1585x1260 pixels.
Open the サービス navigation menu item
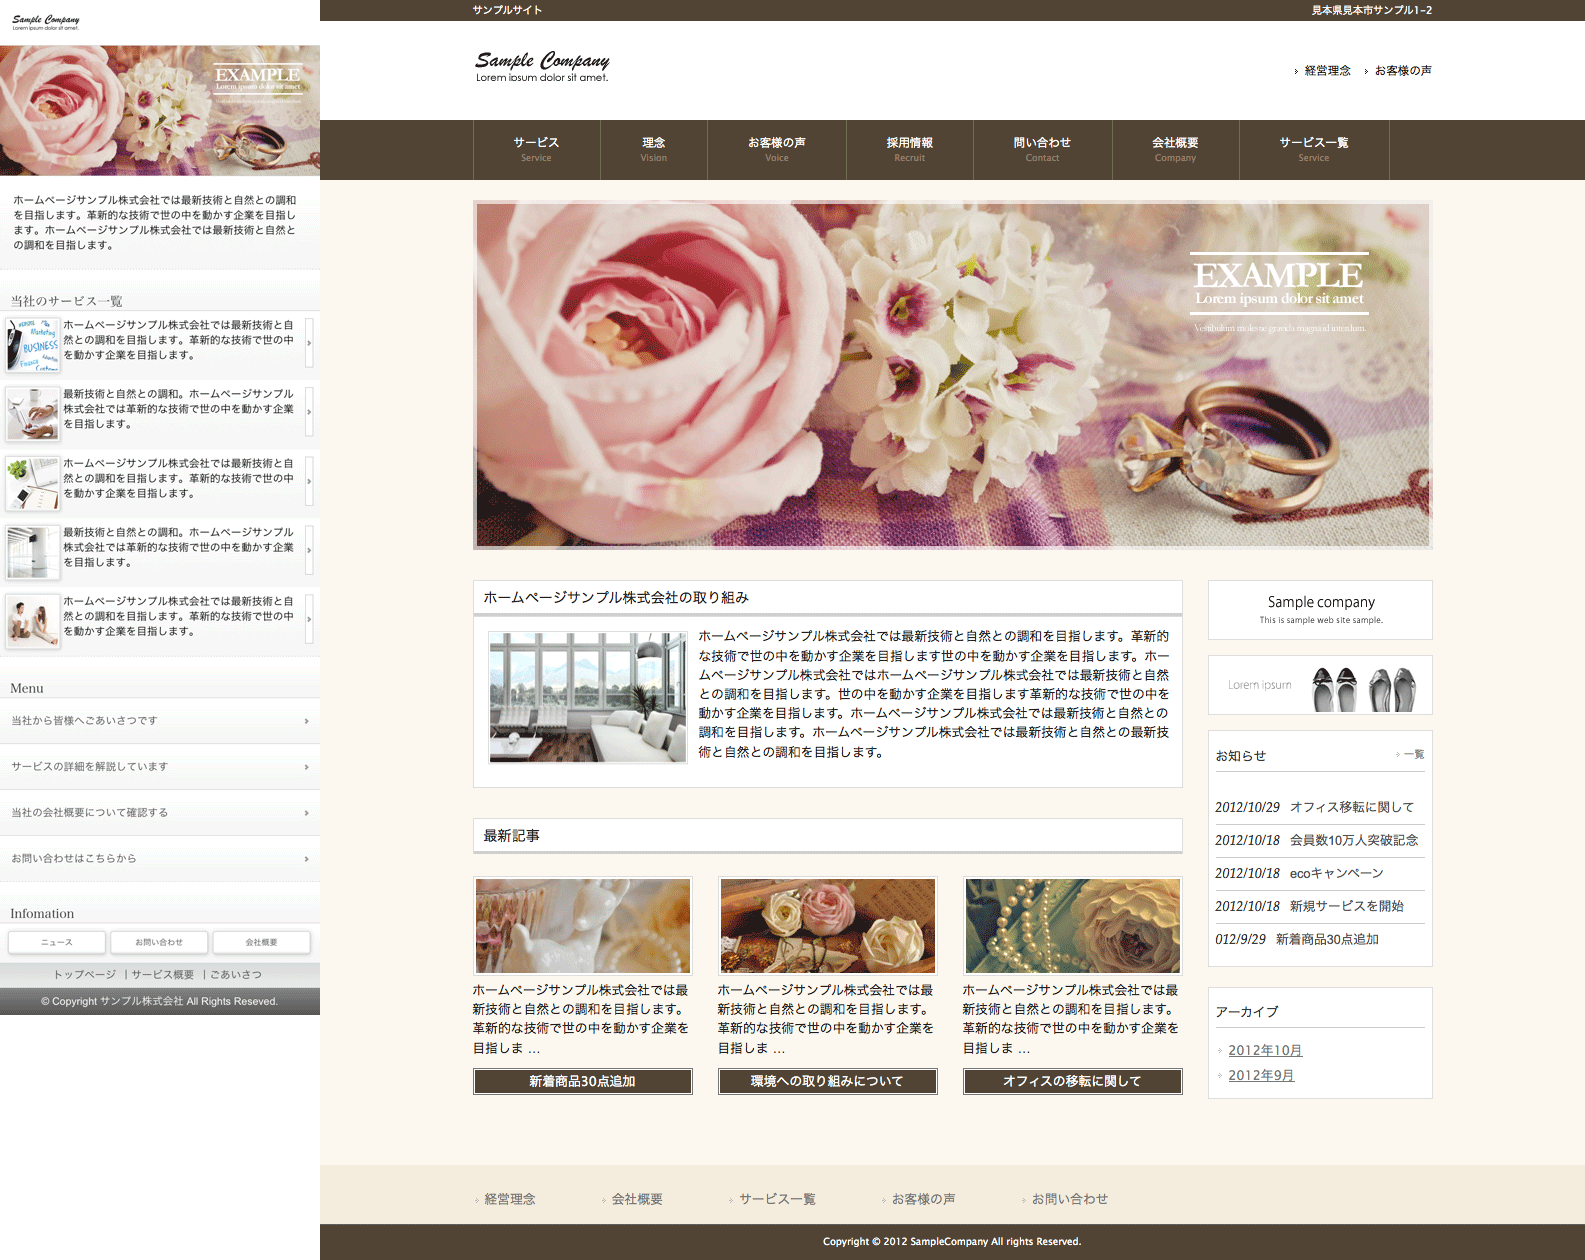pos(536,149)
